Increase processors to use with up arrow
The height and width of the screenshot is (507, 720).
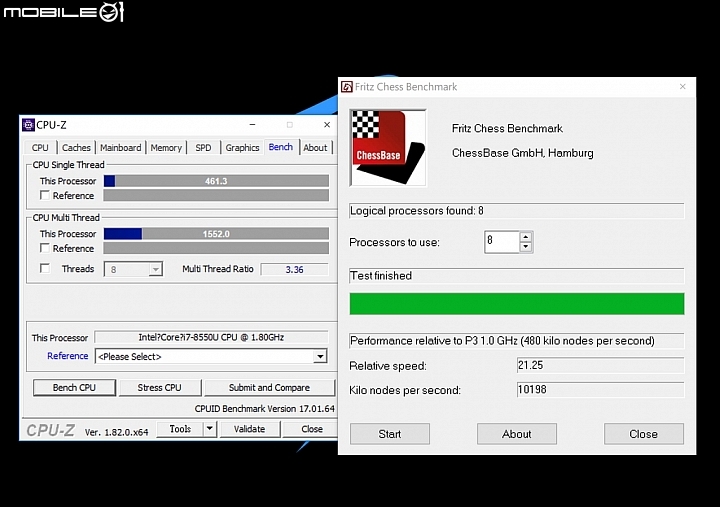point(526,237)
